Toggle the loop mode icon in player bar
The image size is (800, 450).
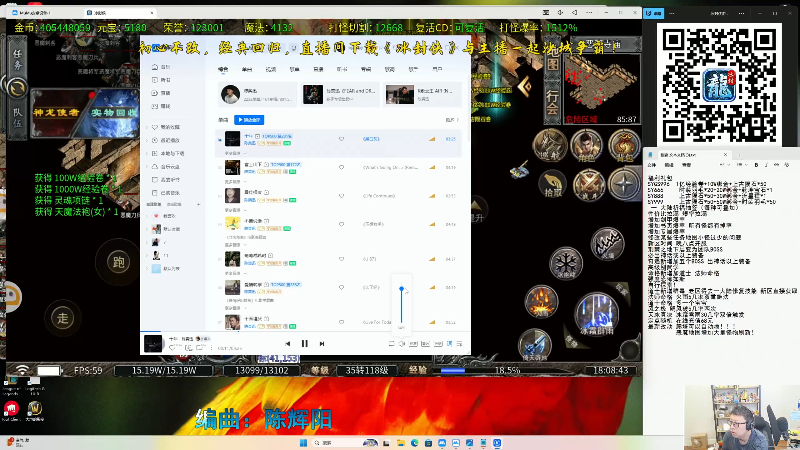click(x=391, y=344)
